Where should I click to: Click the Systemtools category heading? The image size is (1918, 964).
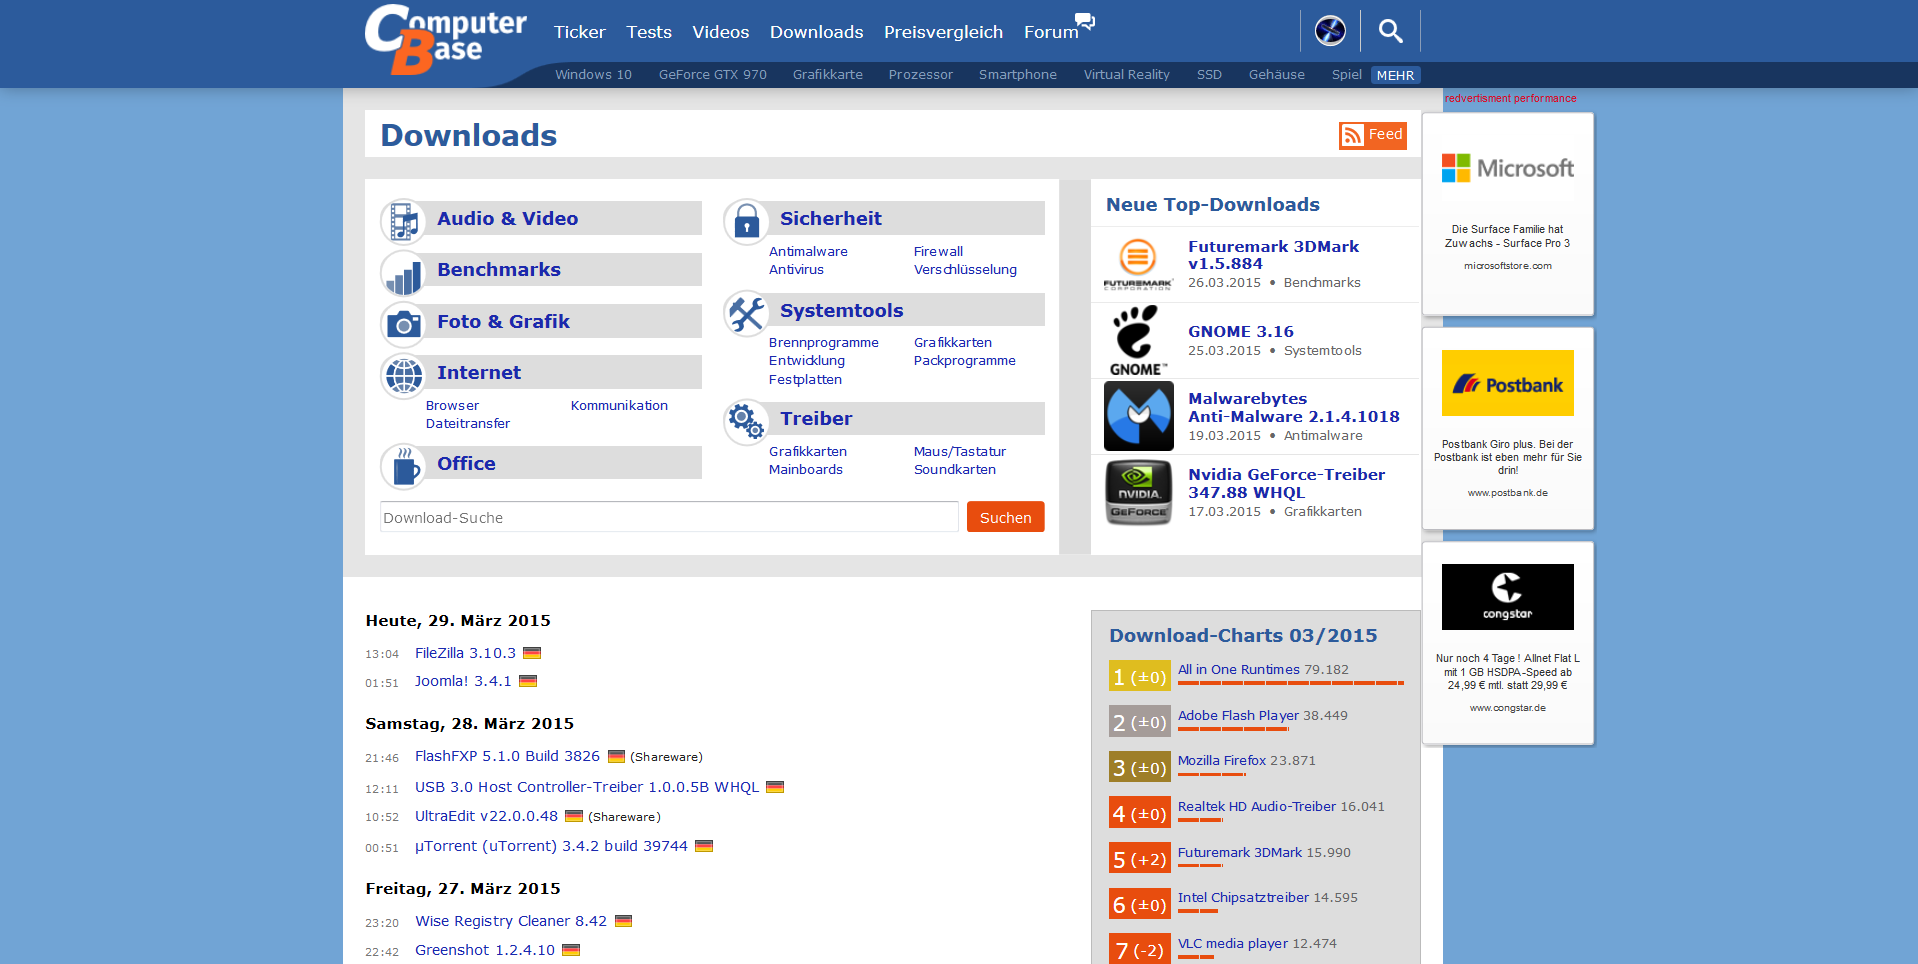pos(841,311)
